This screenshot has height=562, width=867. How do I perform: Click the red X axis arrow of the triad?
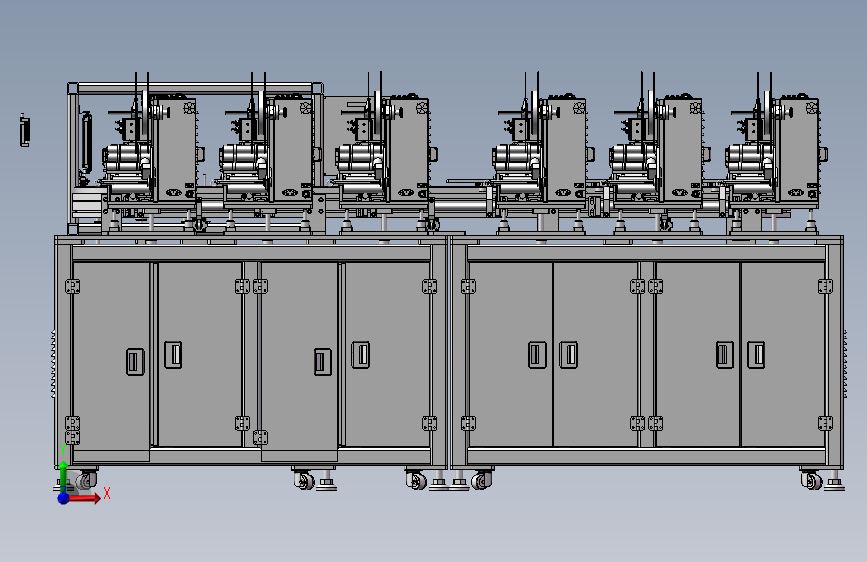point(83,498)
